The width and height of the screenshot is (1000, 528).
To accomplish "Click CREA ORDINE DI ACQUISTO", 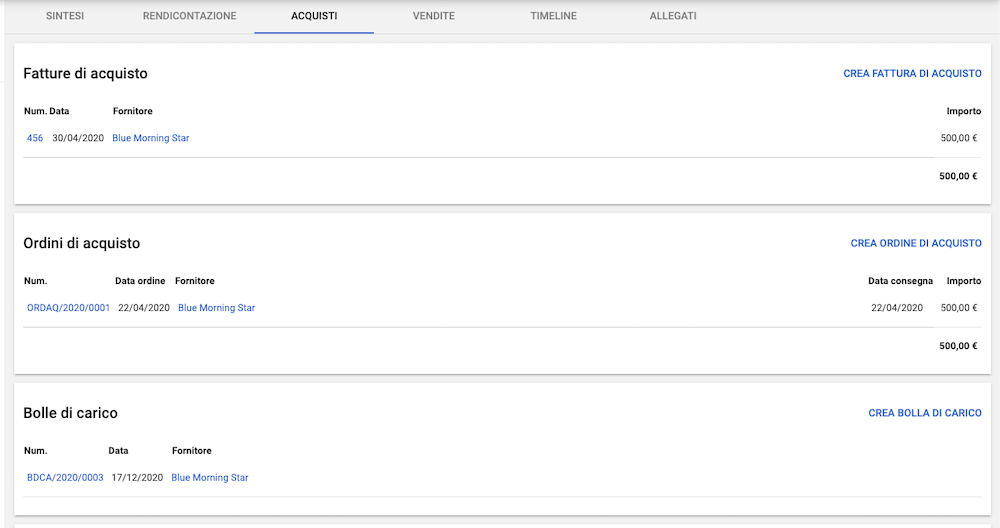I will tap(916, 243).
